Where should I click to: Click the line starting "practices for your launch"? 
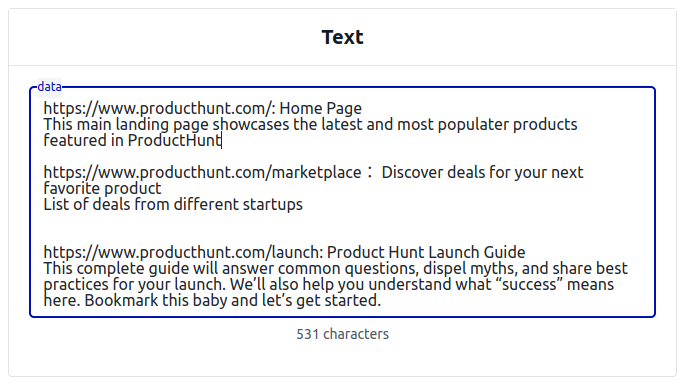329,284
